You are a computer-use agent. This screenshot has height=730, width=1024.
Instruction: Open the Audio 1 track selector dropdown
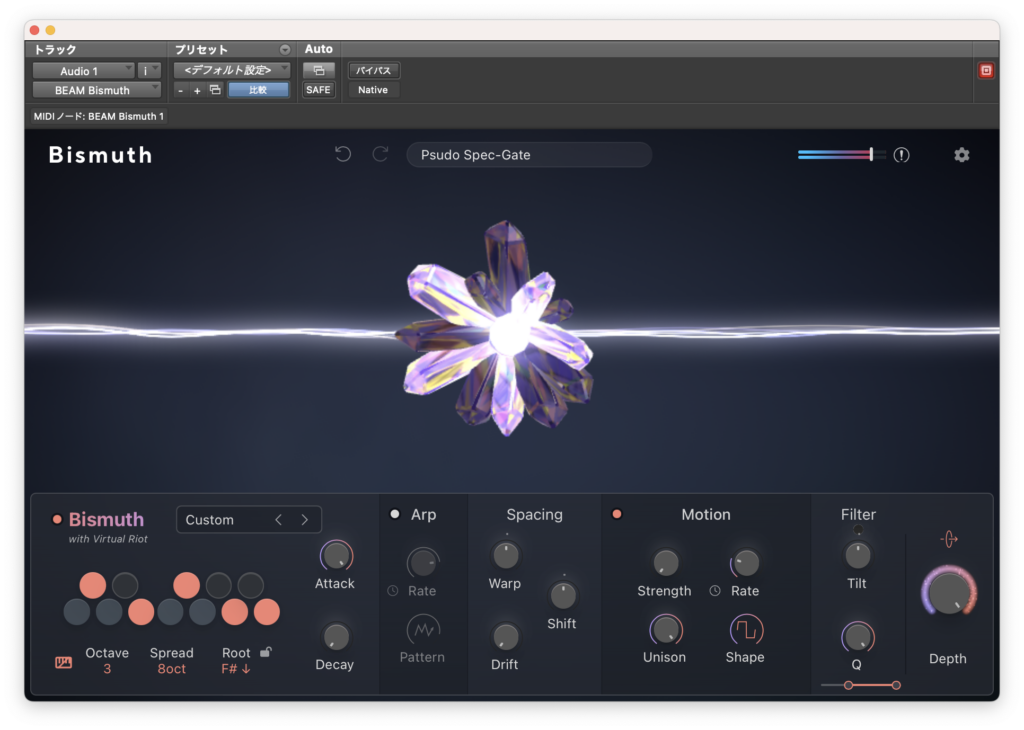[x=84, y=71]
